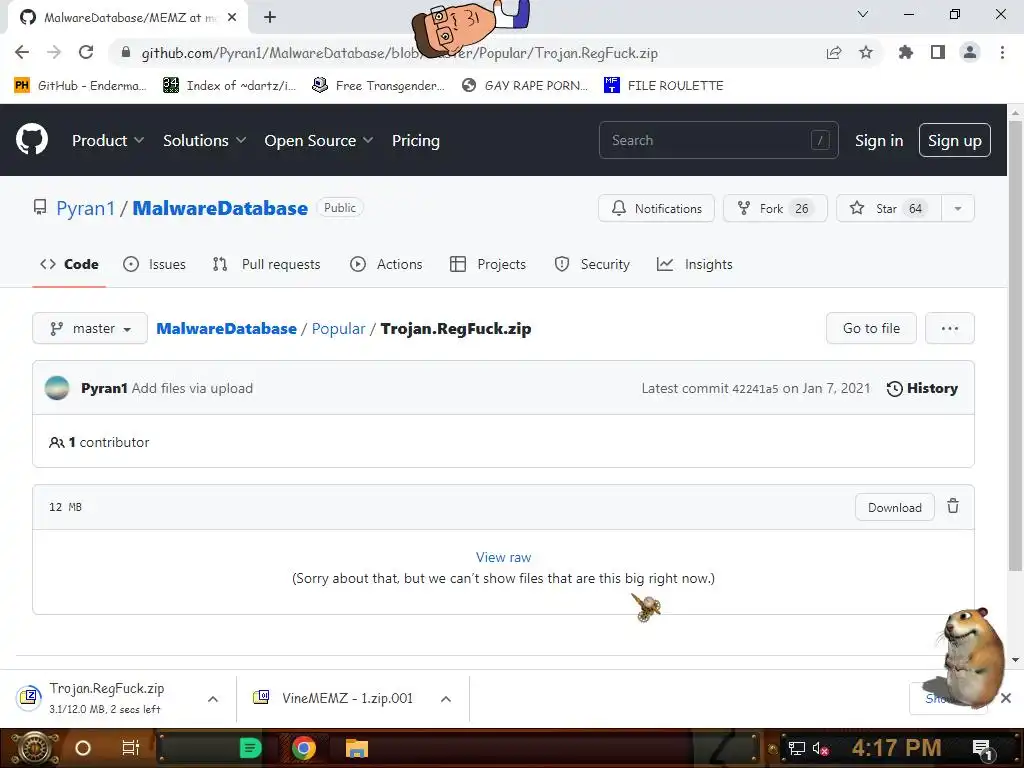The image size is (1024, 768).
Task: Focus the GitHub Search field
Action: [x=718, y=140]
